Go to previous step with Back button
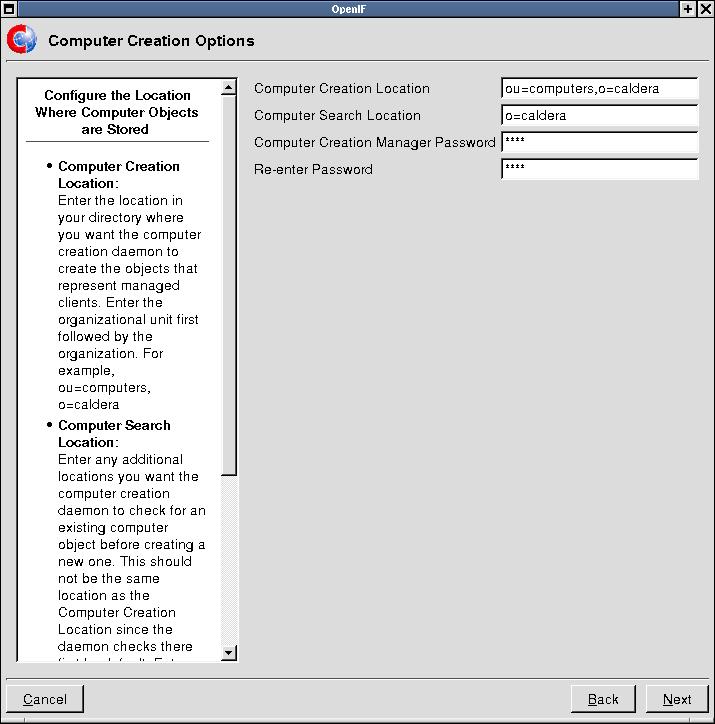 click(x=603, y=699)
